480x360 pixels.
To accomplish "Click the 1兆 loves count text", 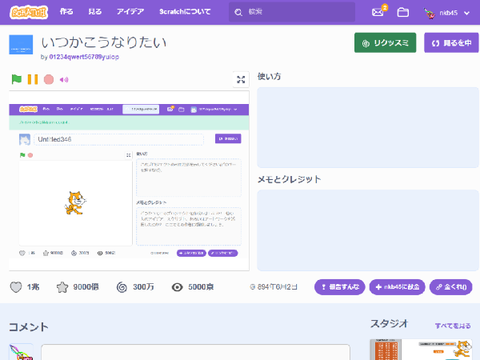I will tap(33, 287).
